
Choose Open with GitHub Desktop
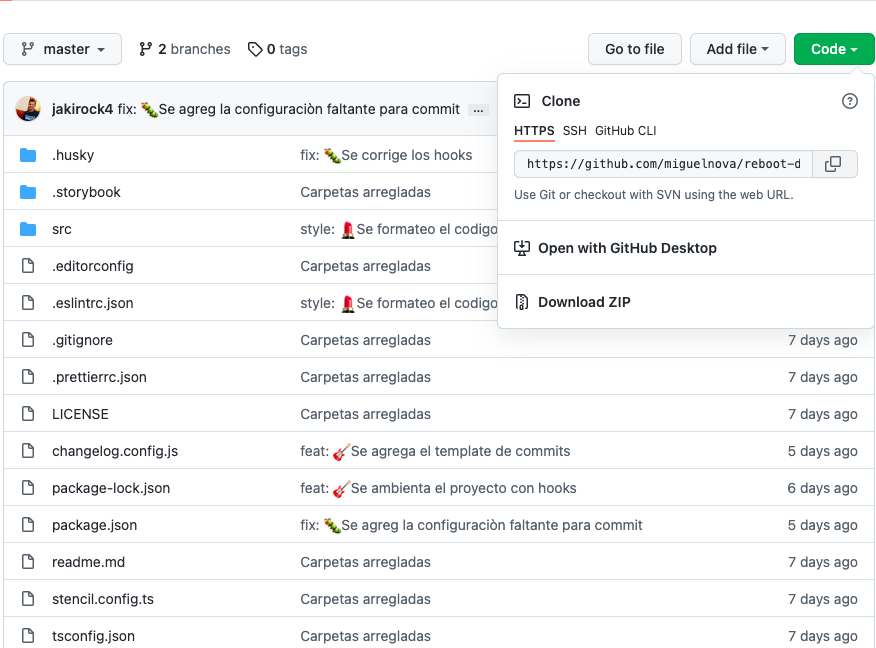(627, 248)
